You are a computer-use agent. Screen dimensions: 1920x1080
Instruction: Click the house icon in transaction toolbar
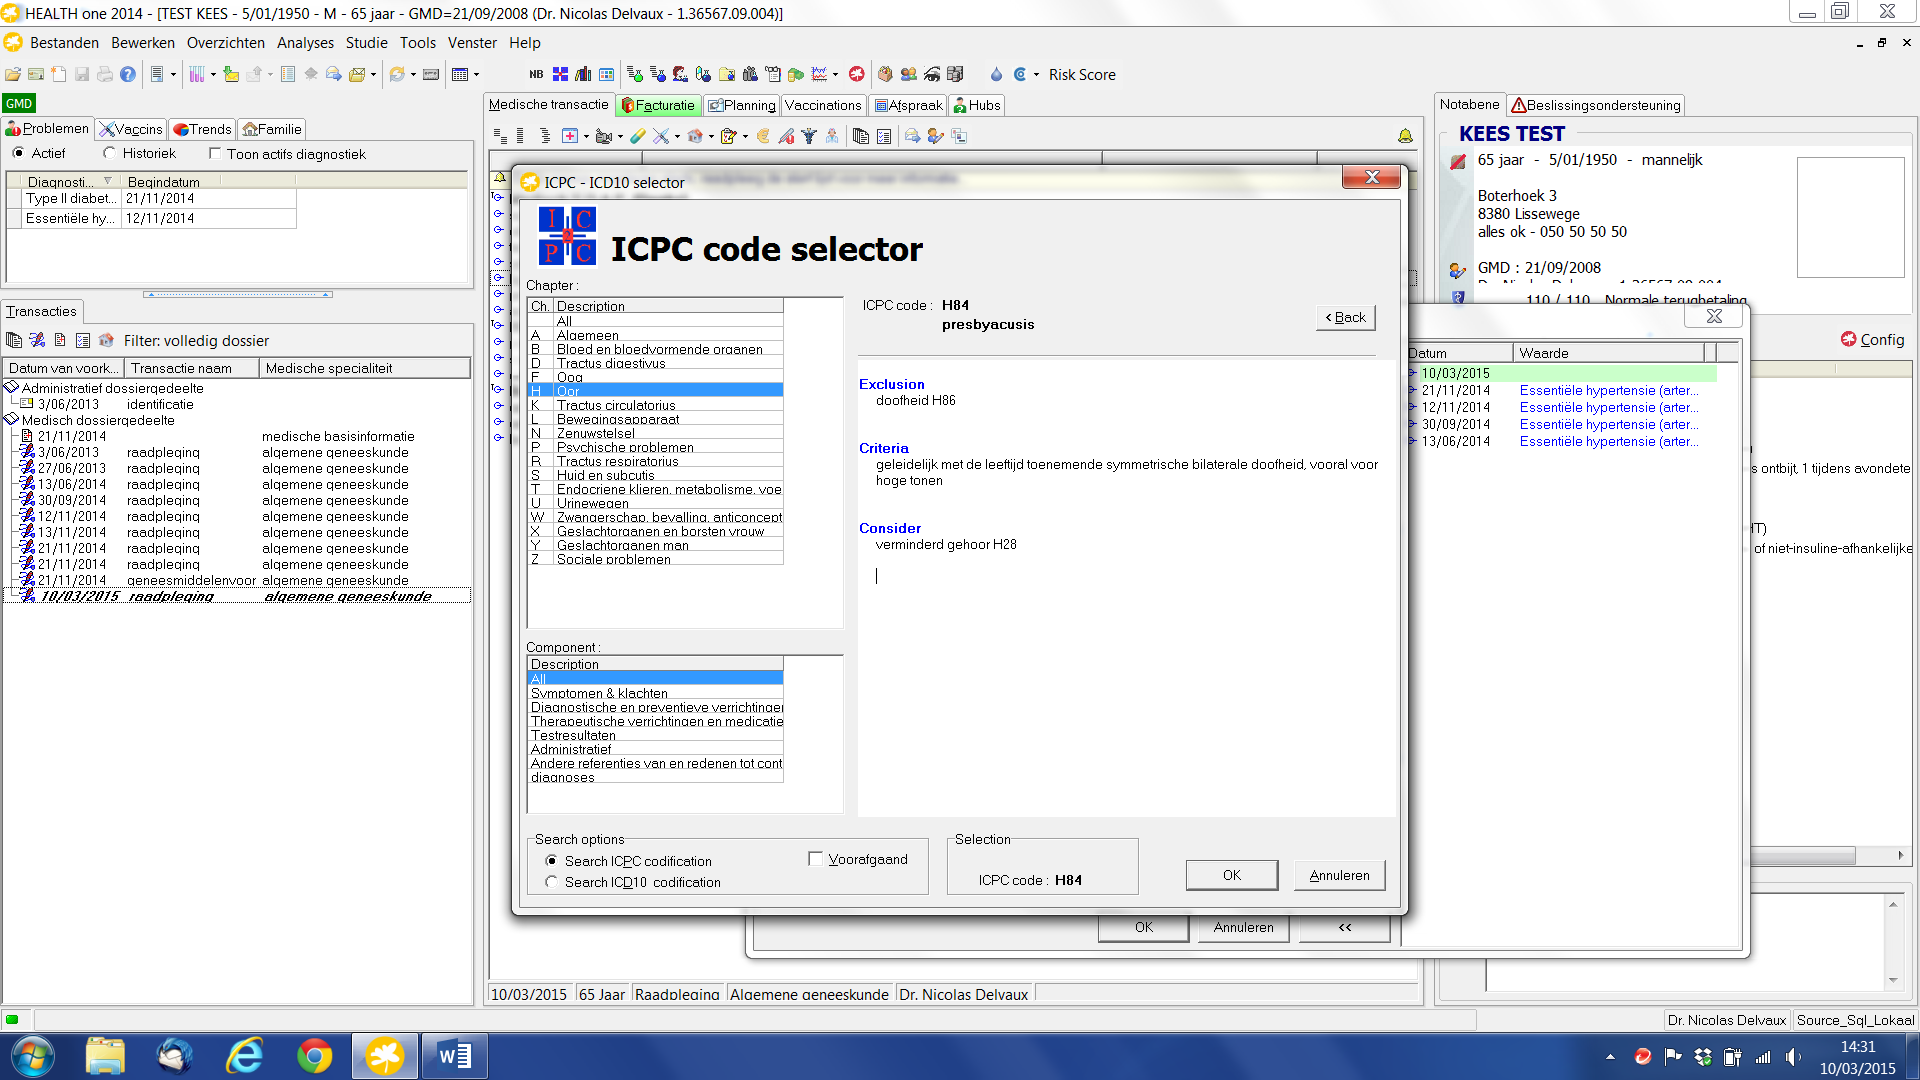coord(695,136)
